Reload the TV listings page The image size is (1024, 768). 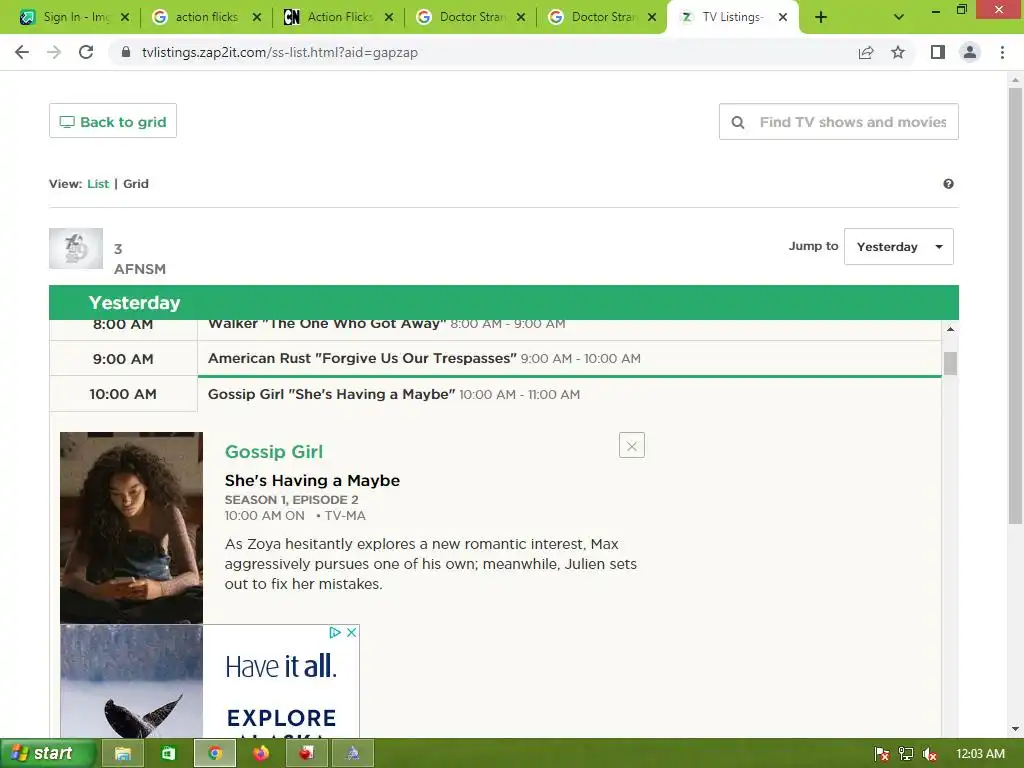(x=86, y=52)
